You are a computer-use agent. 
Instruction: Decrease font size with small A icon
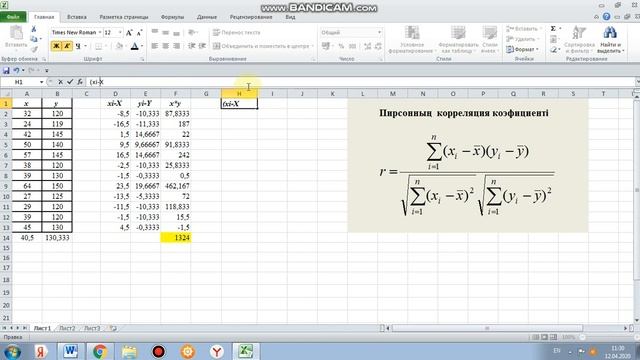[139, 33]
